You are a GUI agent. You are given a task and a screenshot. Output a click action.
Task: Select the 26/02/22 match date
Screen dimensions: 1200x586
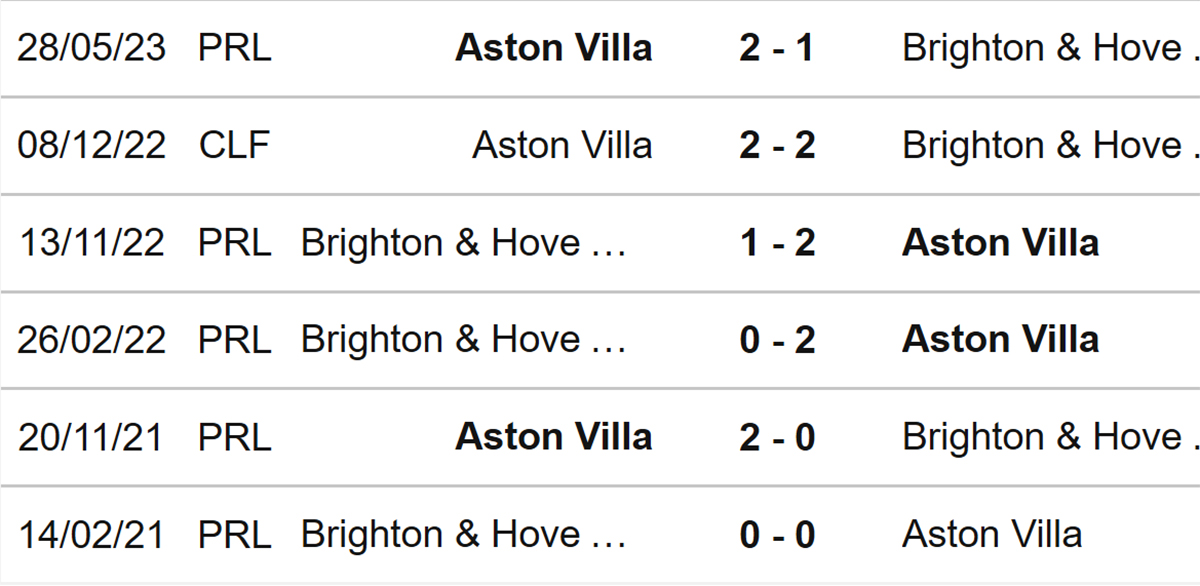point(91,340)
